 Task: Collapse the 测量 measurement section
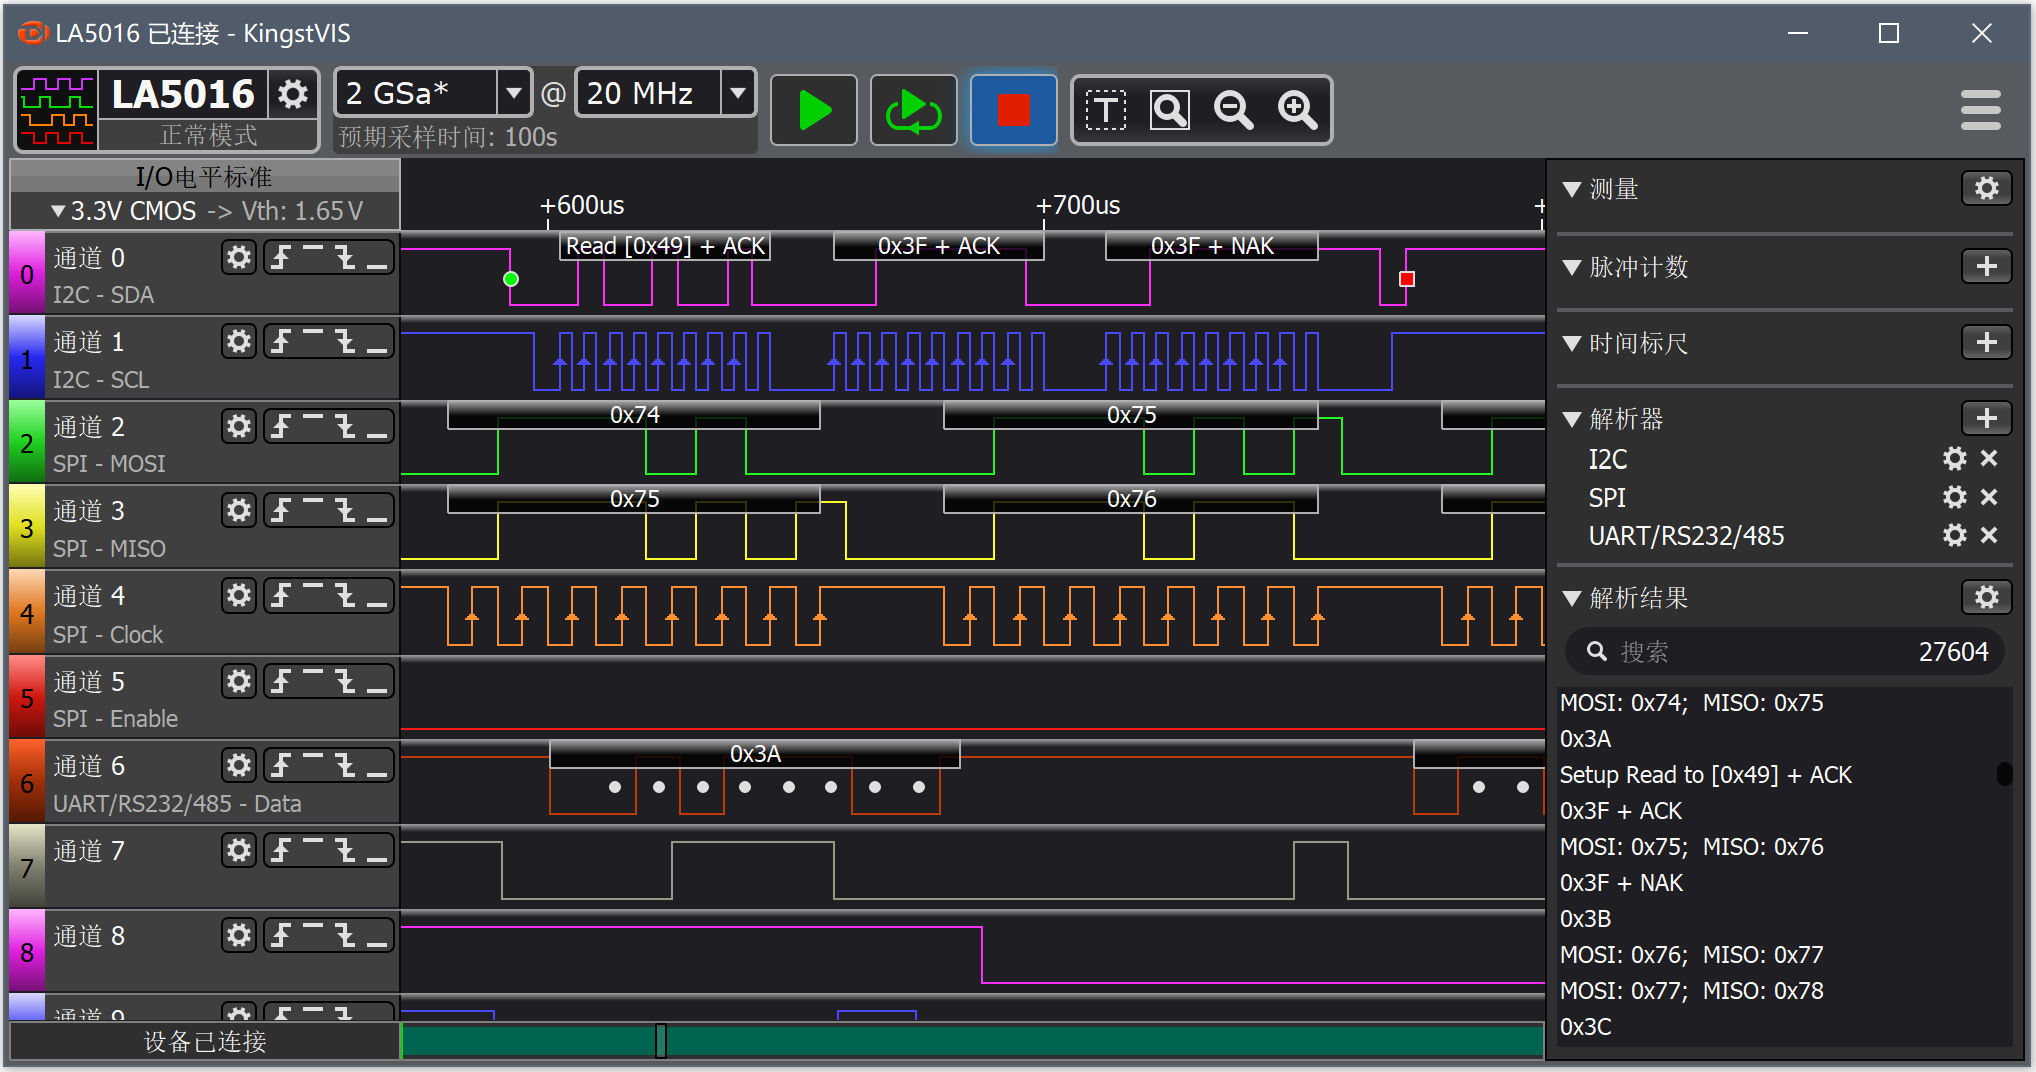(1572, 189)
